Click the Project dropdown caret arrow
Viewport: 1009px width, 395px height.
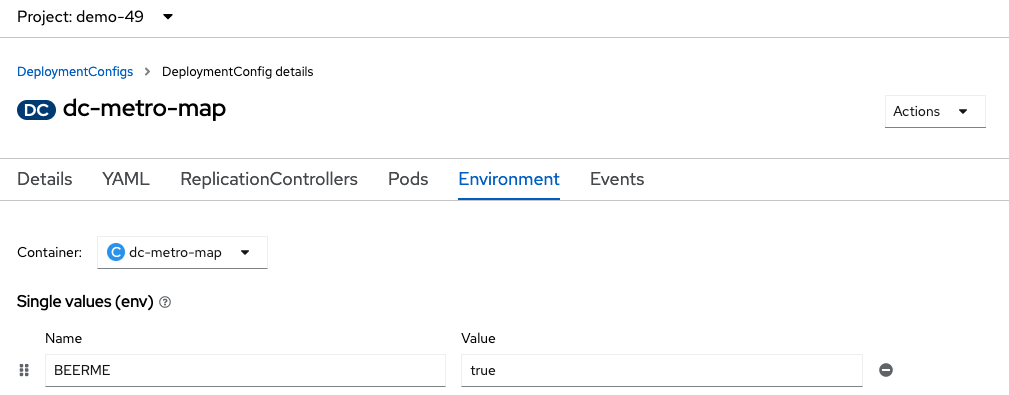pos(168,17)
